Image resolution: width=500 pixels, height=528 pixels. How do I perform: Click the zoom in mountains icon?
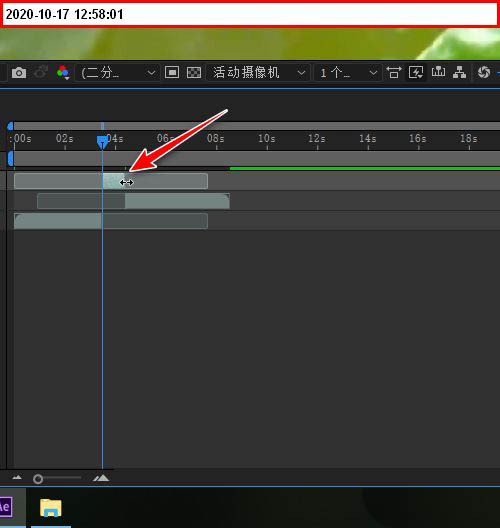click(x=101, y=478)
